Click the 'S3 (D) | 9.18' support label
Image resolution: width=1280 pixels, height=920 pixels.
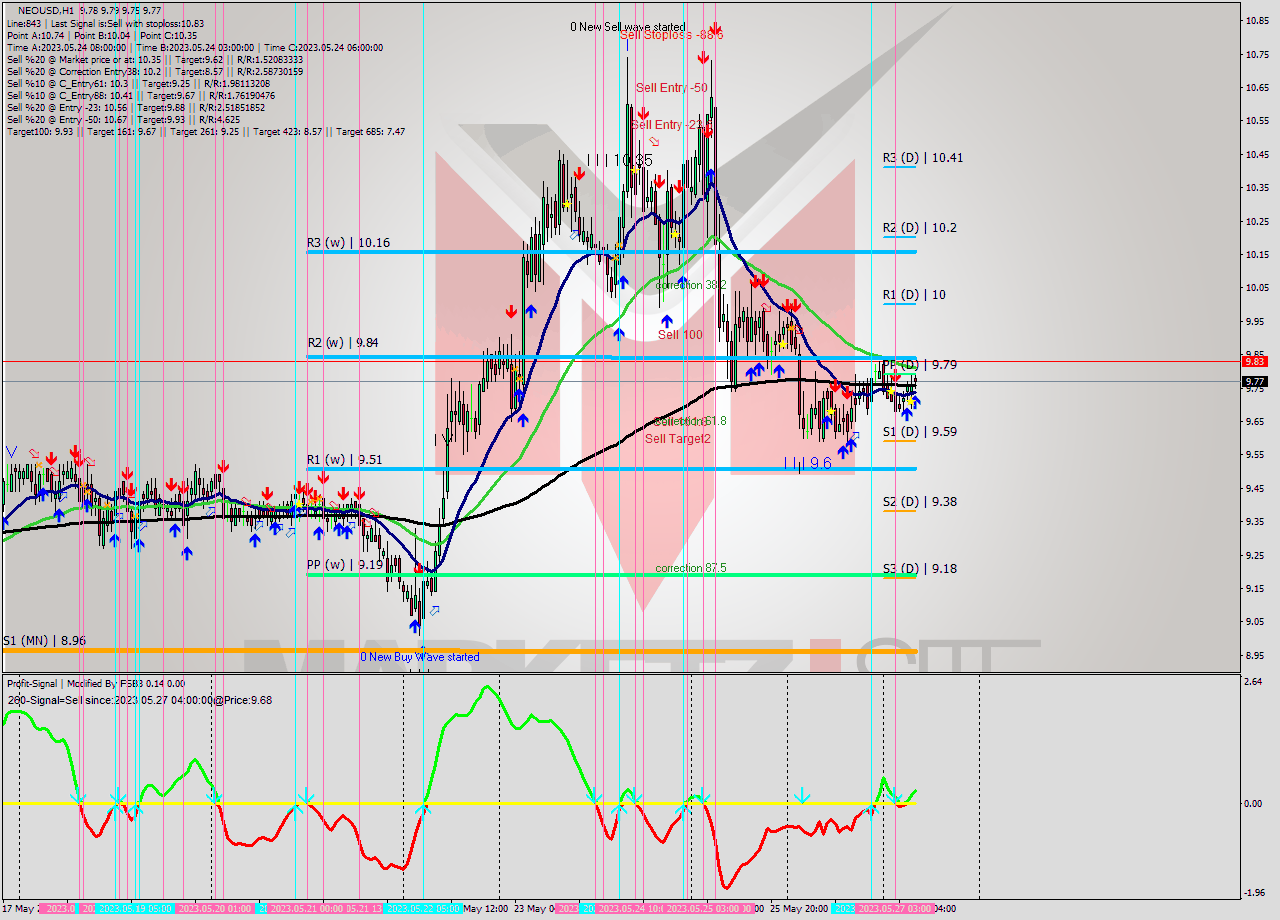tap(919, 569)
